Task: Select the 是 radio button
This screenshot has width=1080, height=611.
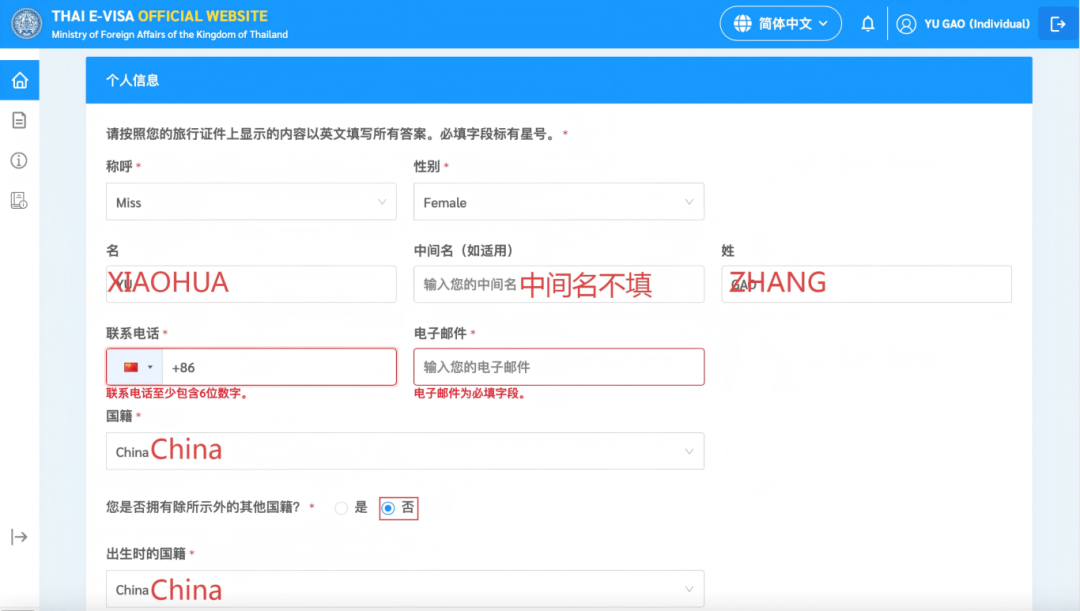Action: 342,508
